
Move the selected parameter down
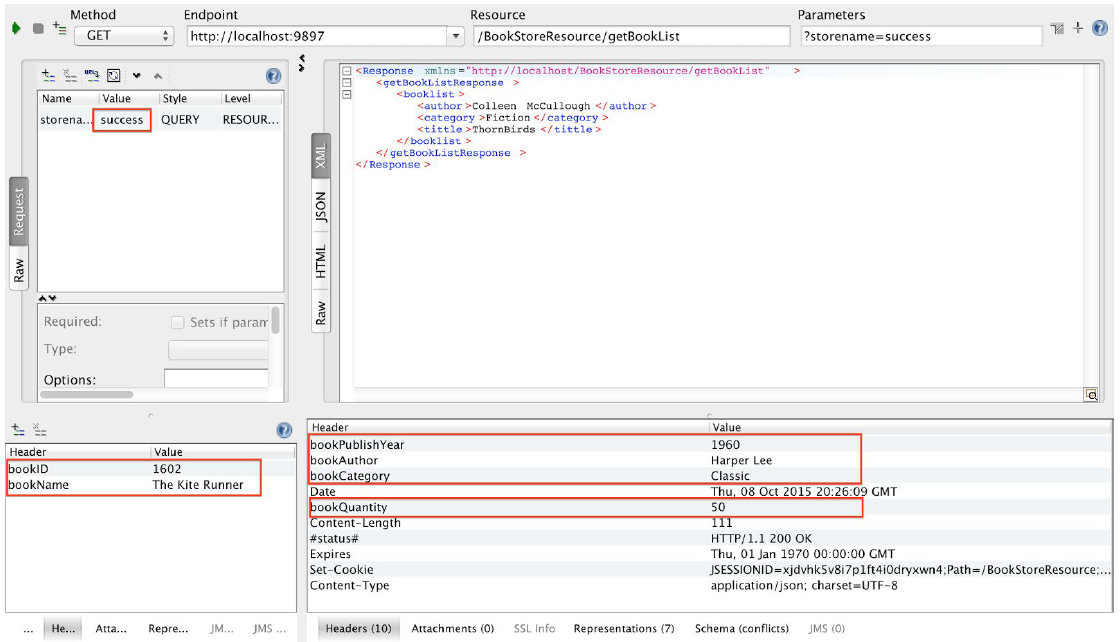tap(136, 76)
